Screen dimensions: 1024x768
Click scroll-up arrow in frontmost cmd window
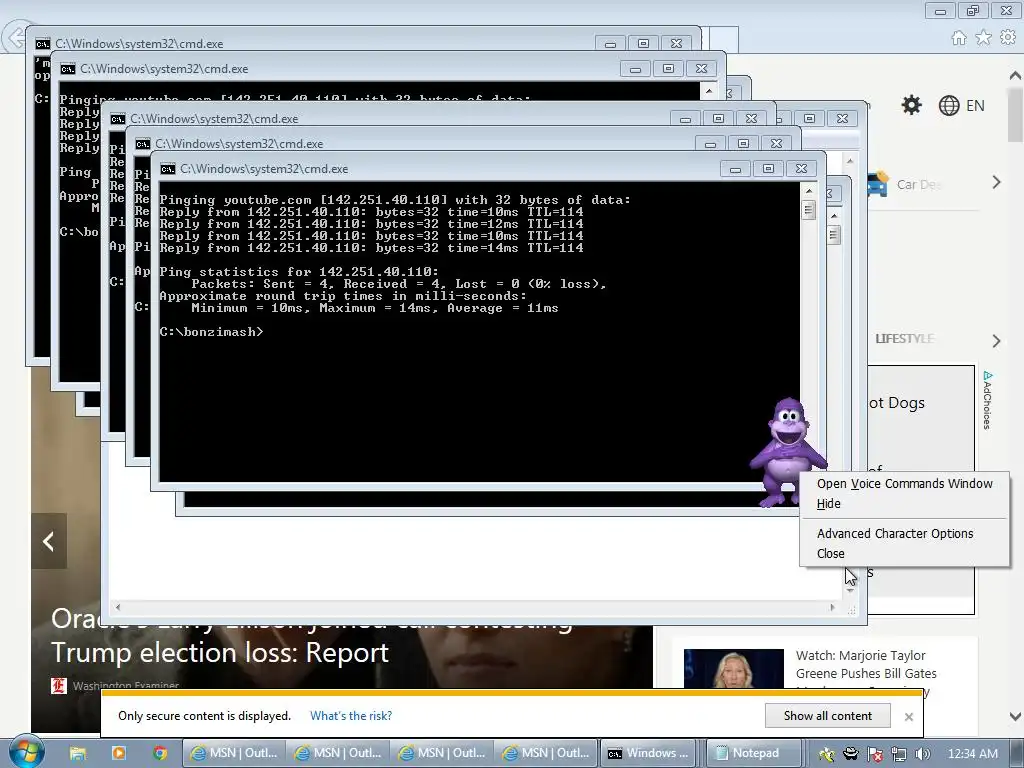coord(808,191)
